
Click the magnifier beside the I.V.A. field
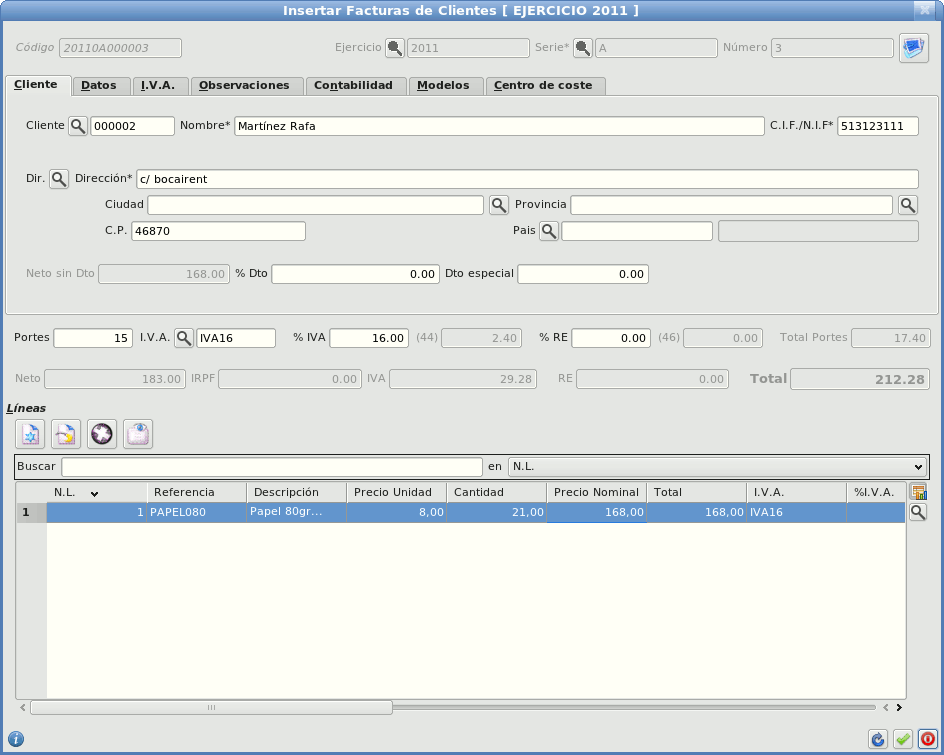184,338
